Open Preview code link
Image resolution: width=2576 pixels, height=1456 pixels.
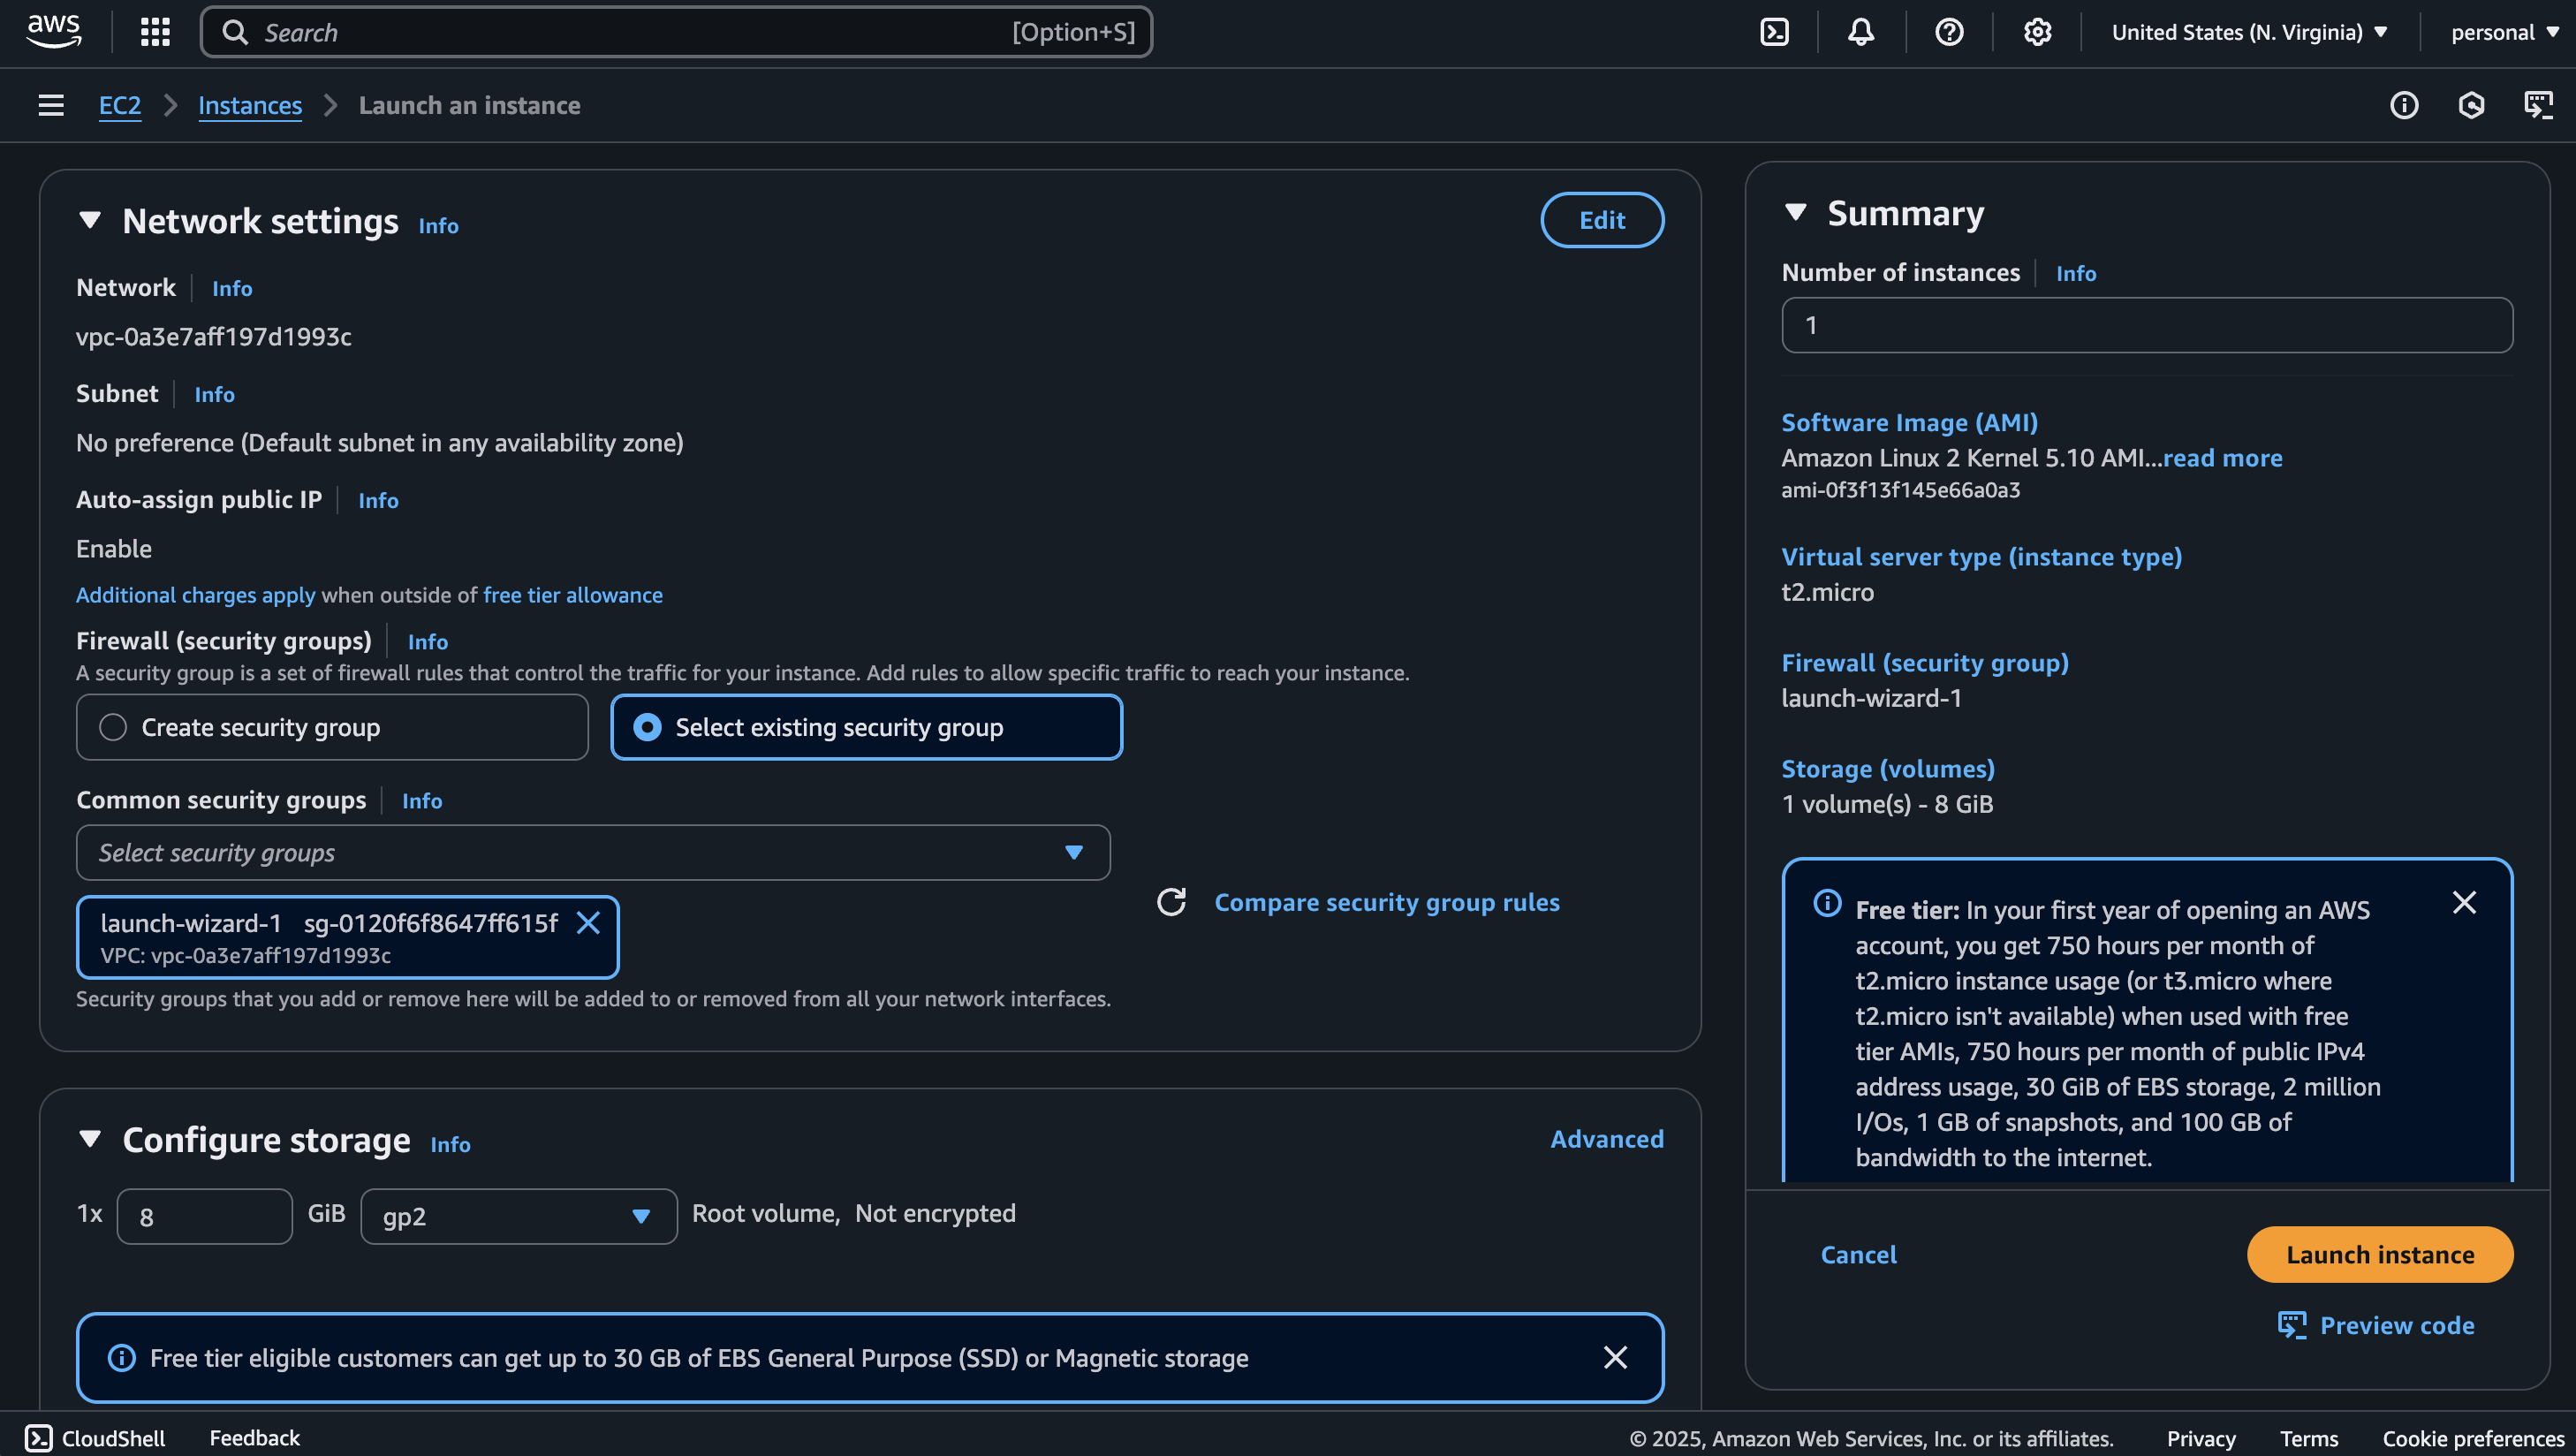(x=2376, y=1325)
